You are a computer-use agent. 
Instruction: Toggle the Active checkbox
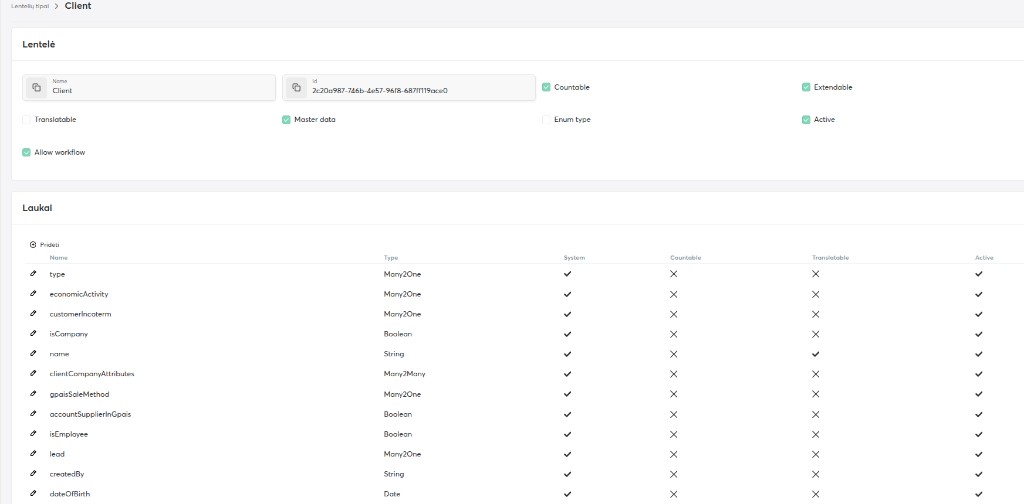pyautogui.click(x=807, y=119)
